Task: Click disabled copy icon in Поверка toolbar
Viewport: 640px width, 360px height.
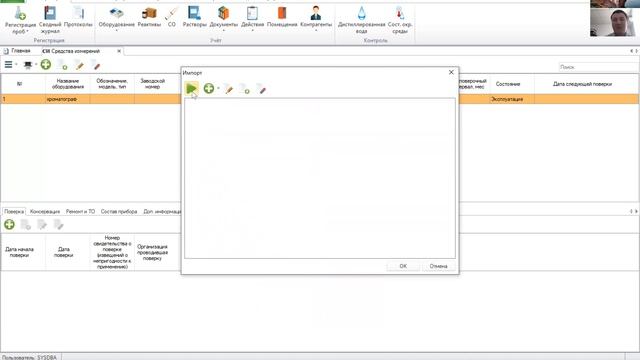Action: tap(26, 224)
